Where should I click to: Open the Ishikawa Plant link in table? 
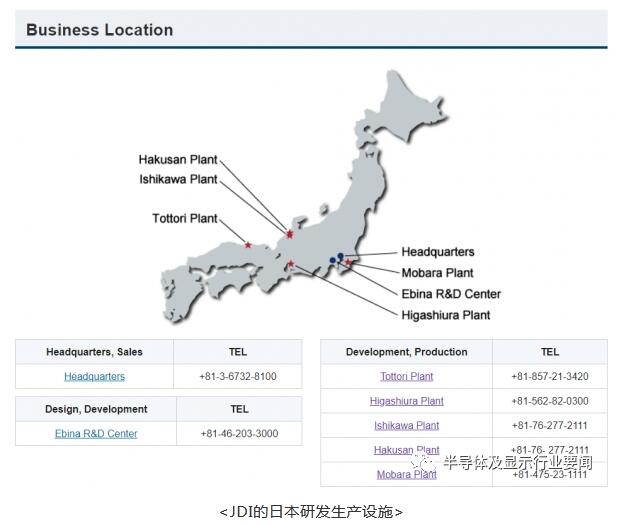(406, 425)
